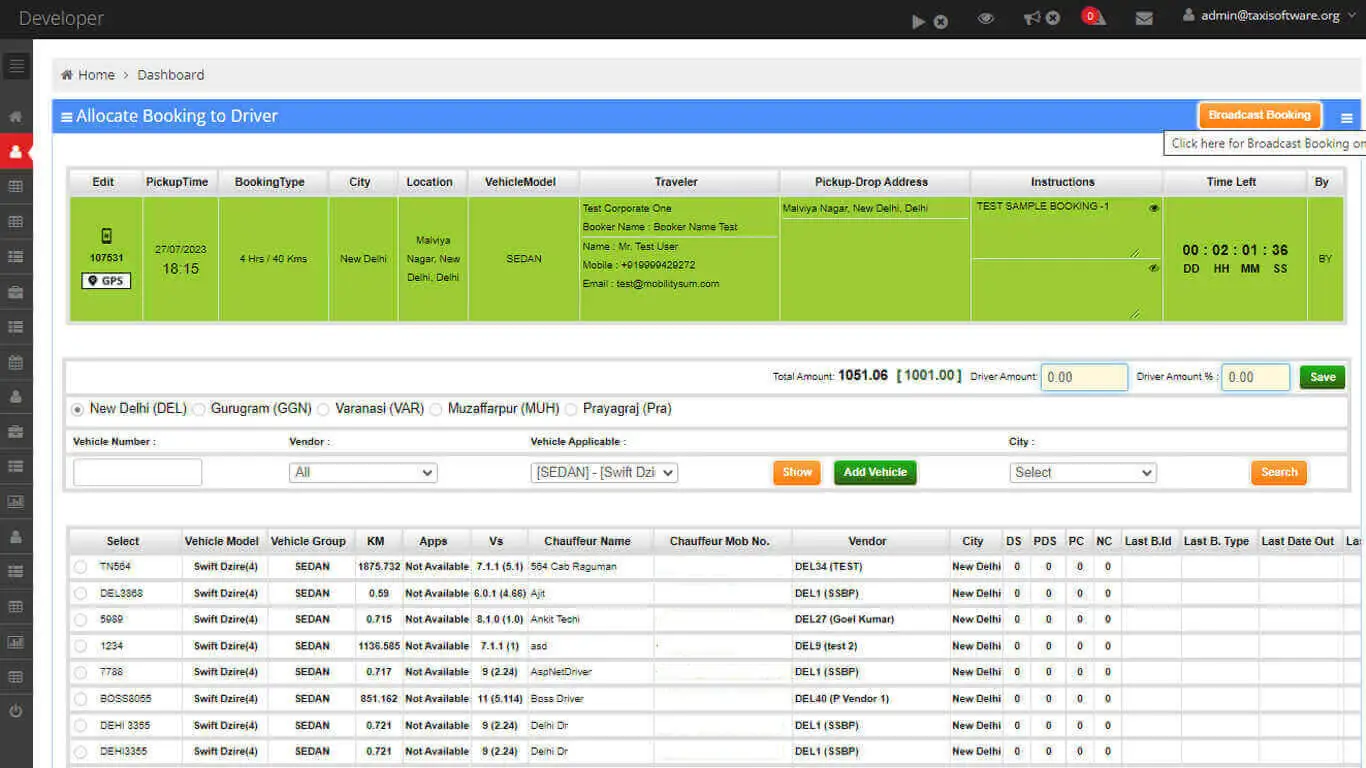Open the admin@taxisoftware.org user menu
Screen dimensions: 1366x768
tap(1270, 16)
